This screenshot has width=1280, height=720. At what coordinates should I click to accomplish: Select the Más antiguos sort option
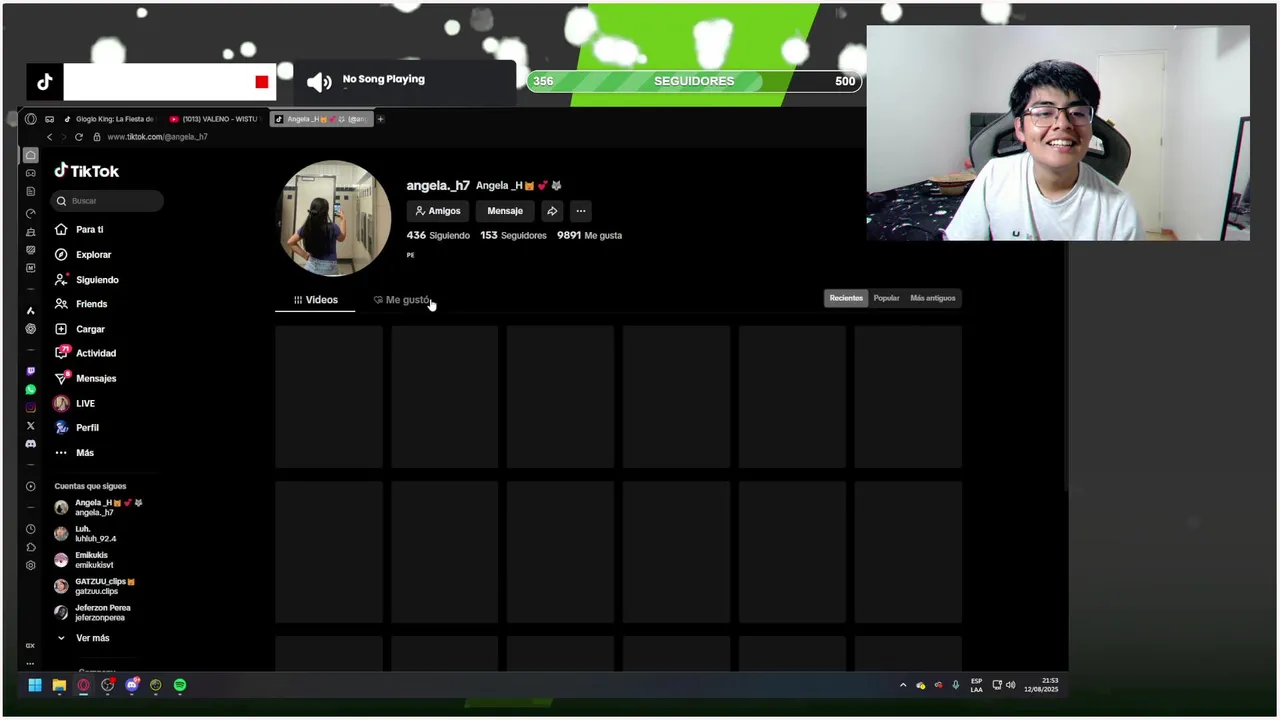tap(933, 298)
